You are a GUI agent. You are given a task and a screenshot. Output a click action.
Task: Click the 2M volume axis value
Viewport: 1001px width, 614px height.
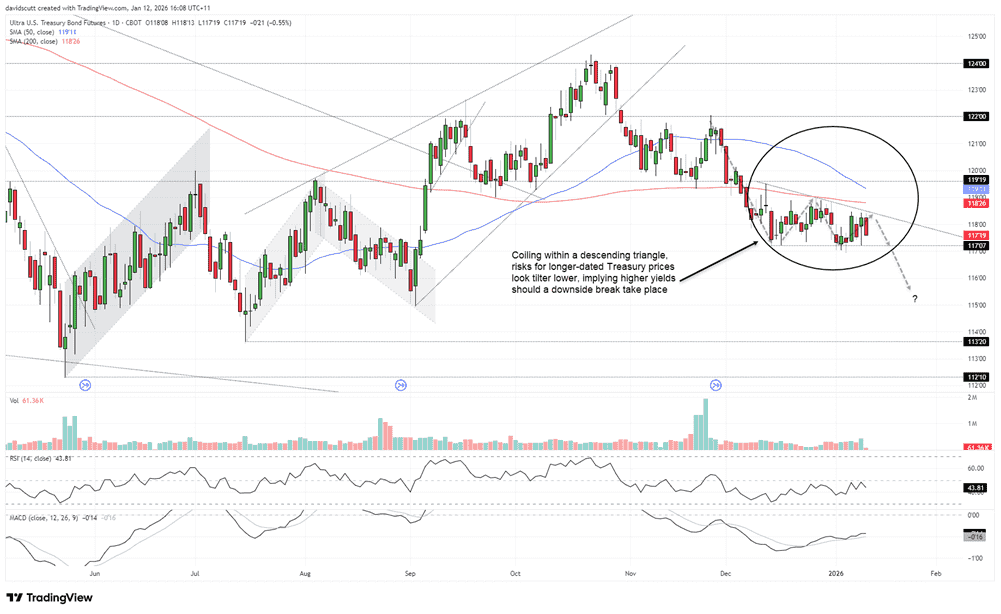click(973, 398)
